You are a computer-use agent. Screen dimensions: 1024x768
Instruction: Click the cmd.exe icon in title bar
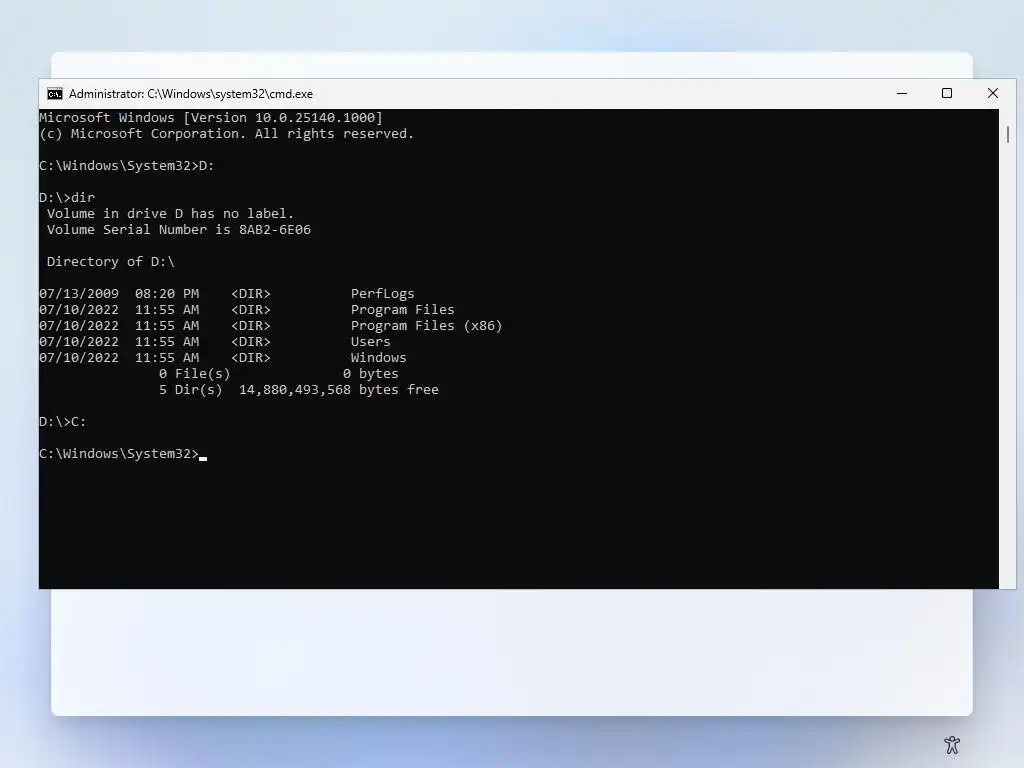click(x=55, y=94)
